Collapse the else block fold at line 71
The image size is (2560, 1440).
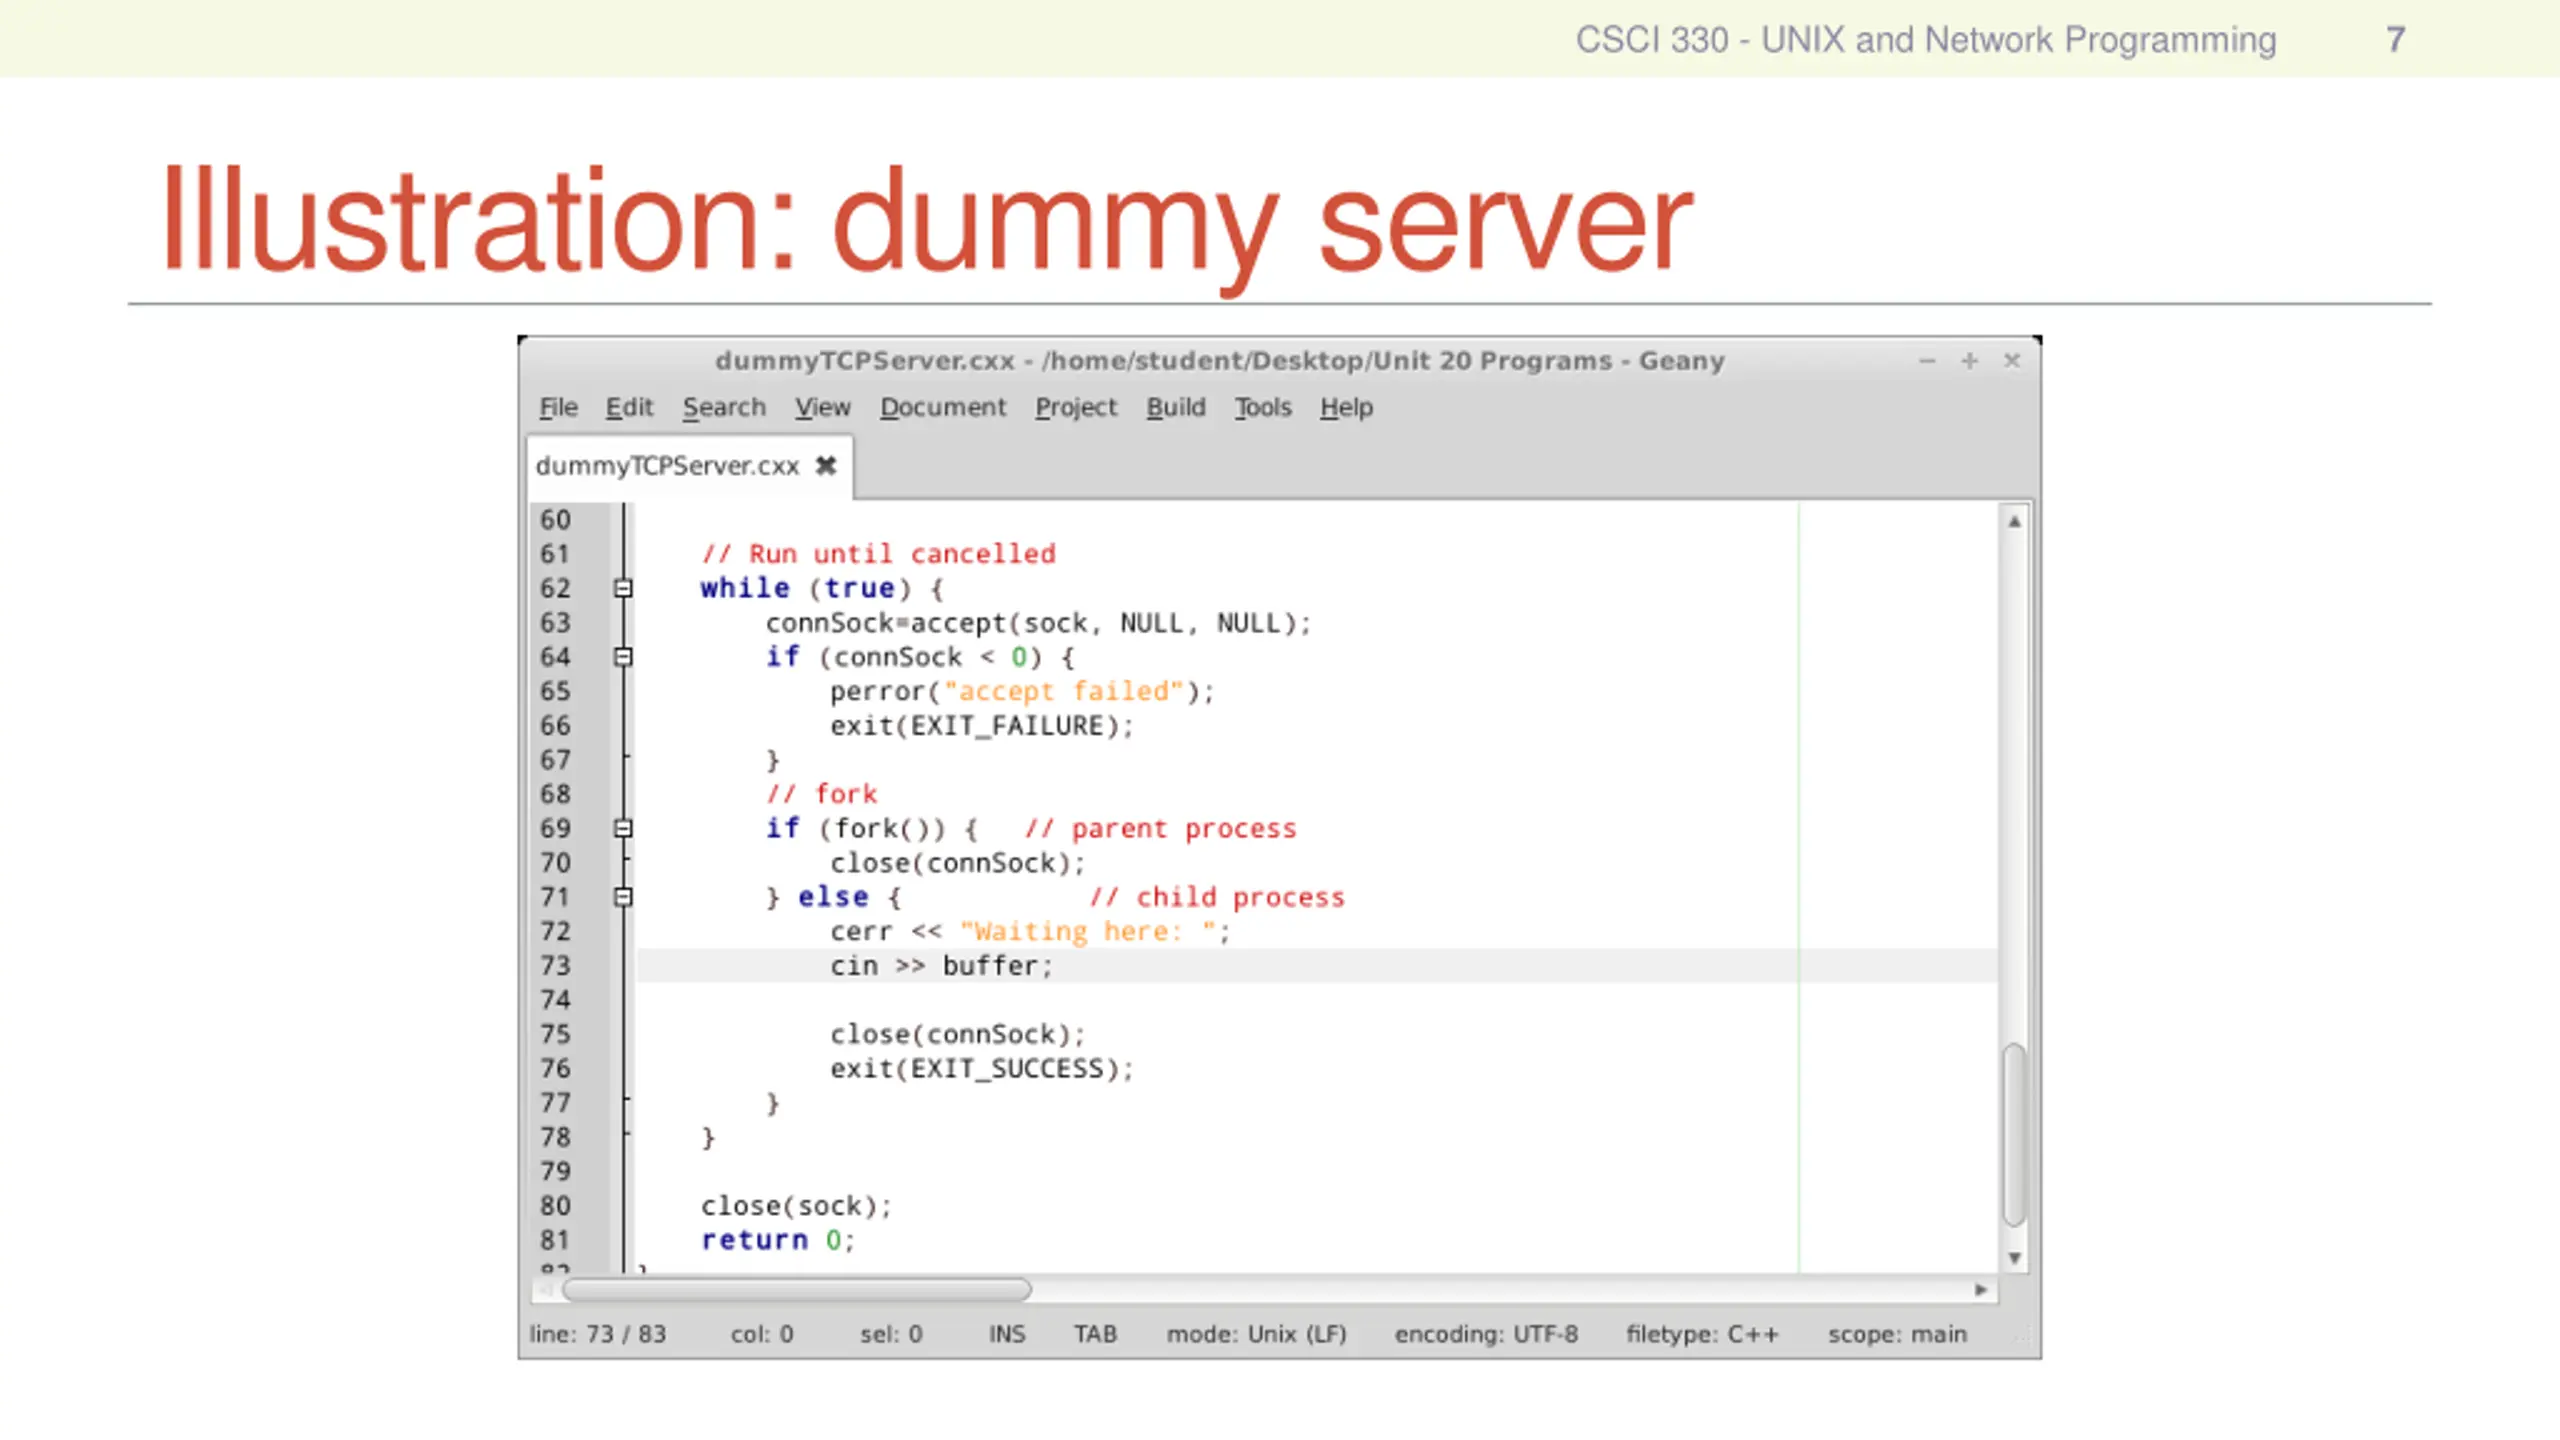coord(623,897)
